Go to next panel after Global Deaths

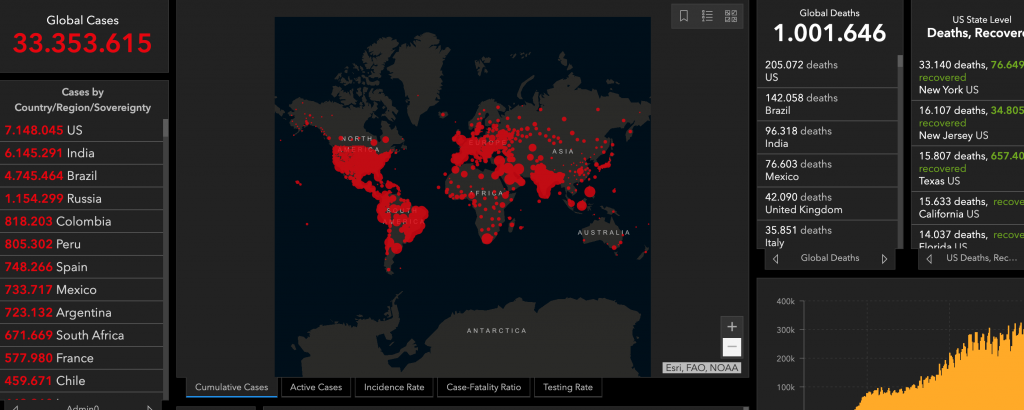click(x=884, y=258)
